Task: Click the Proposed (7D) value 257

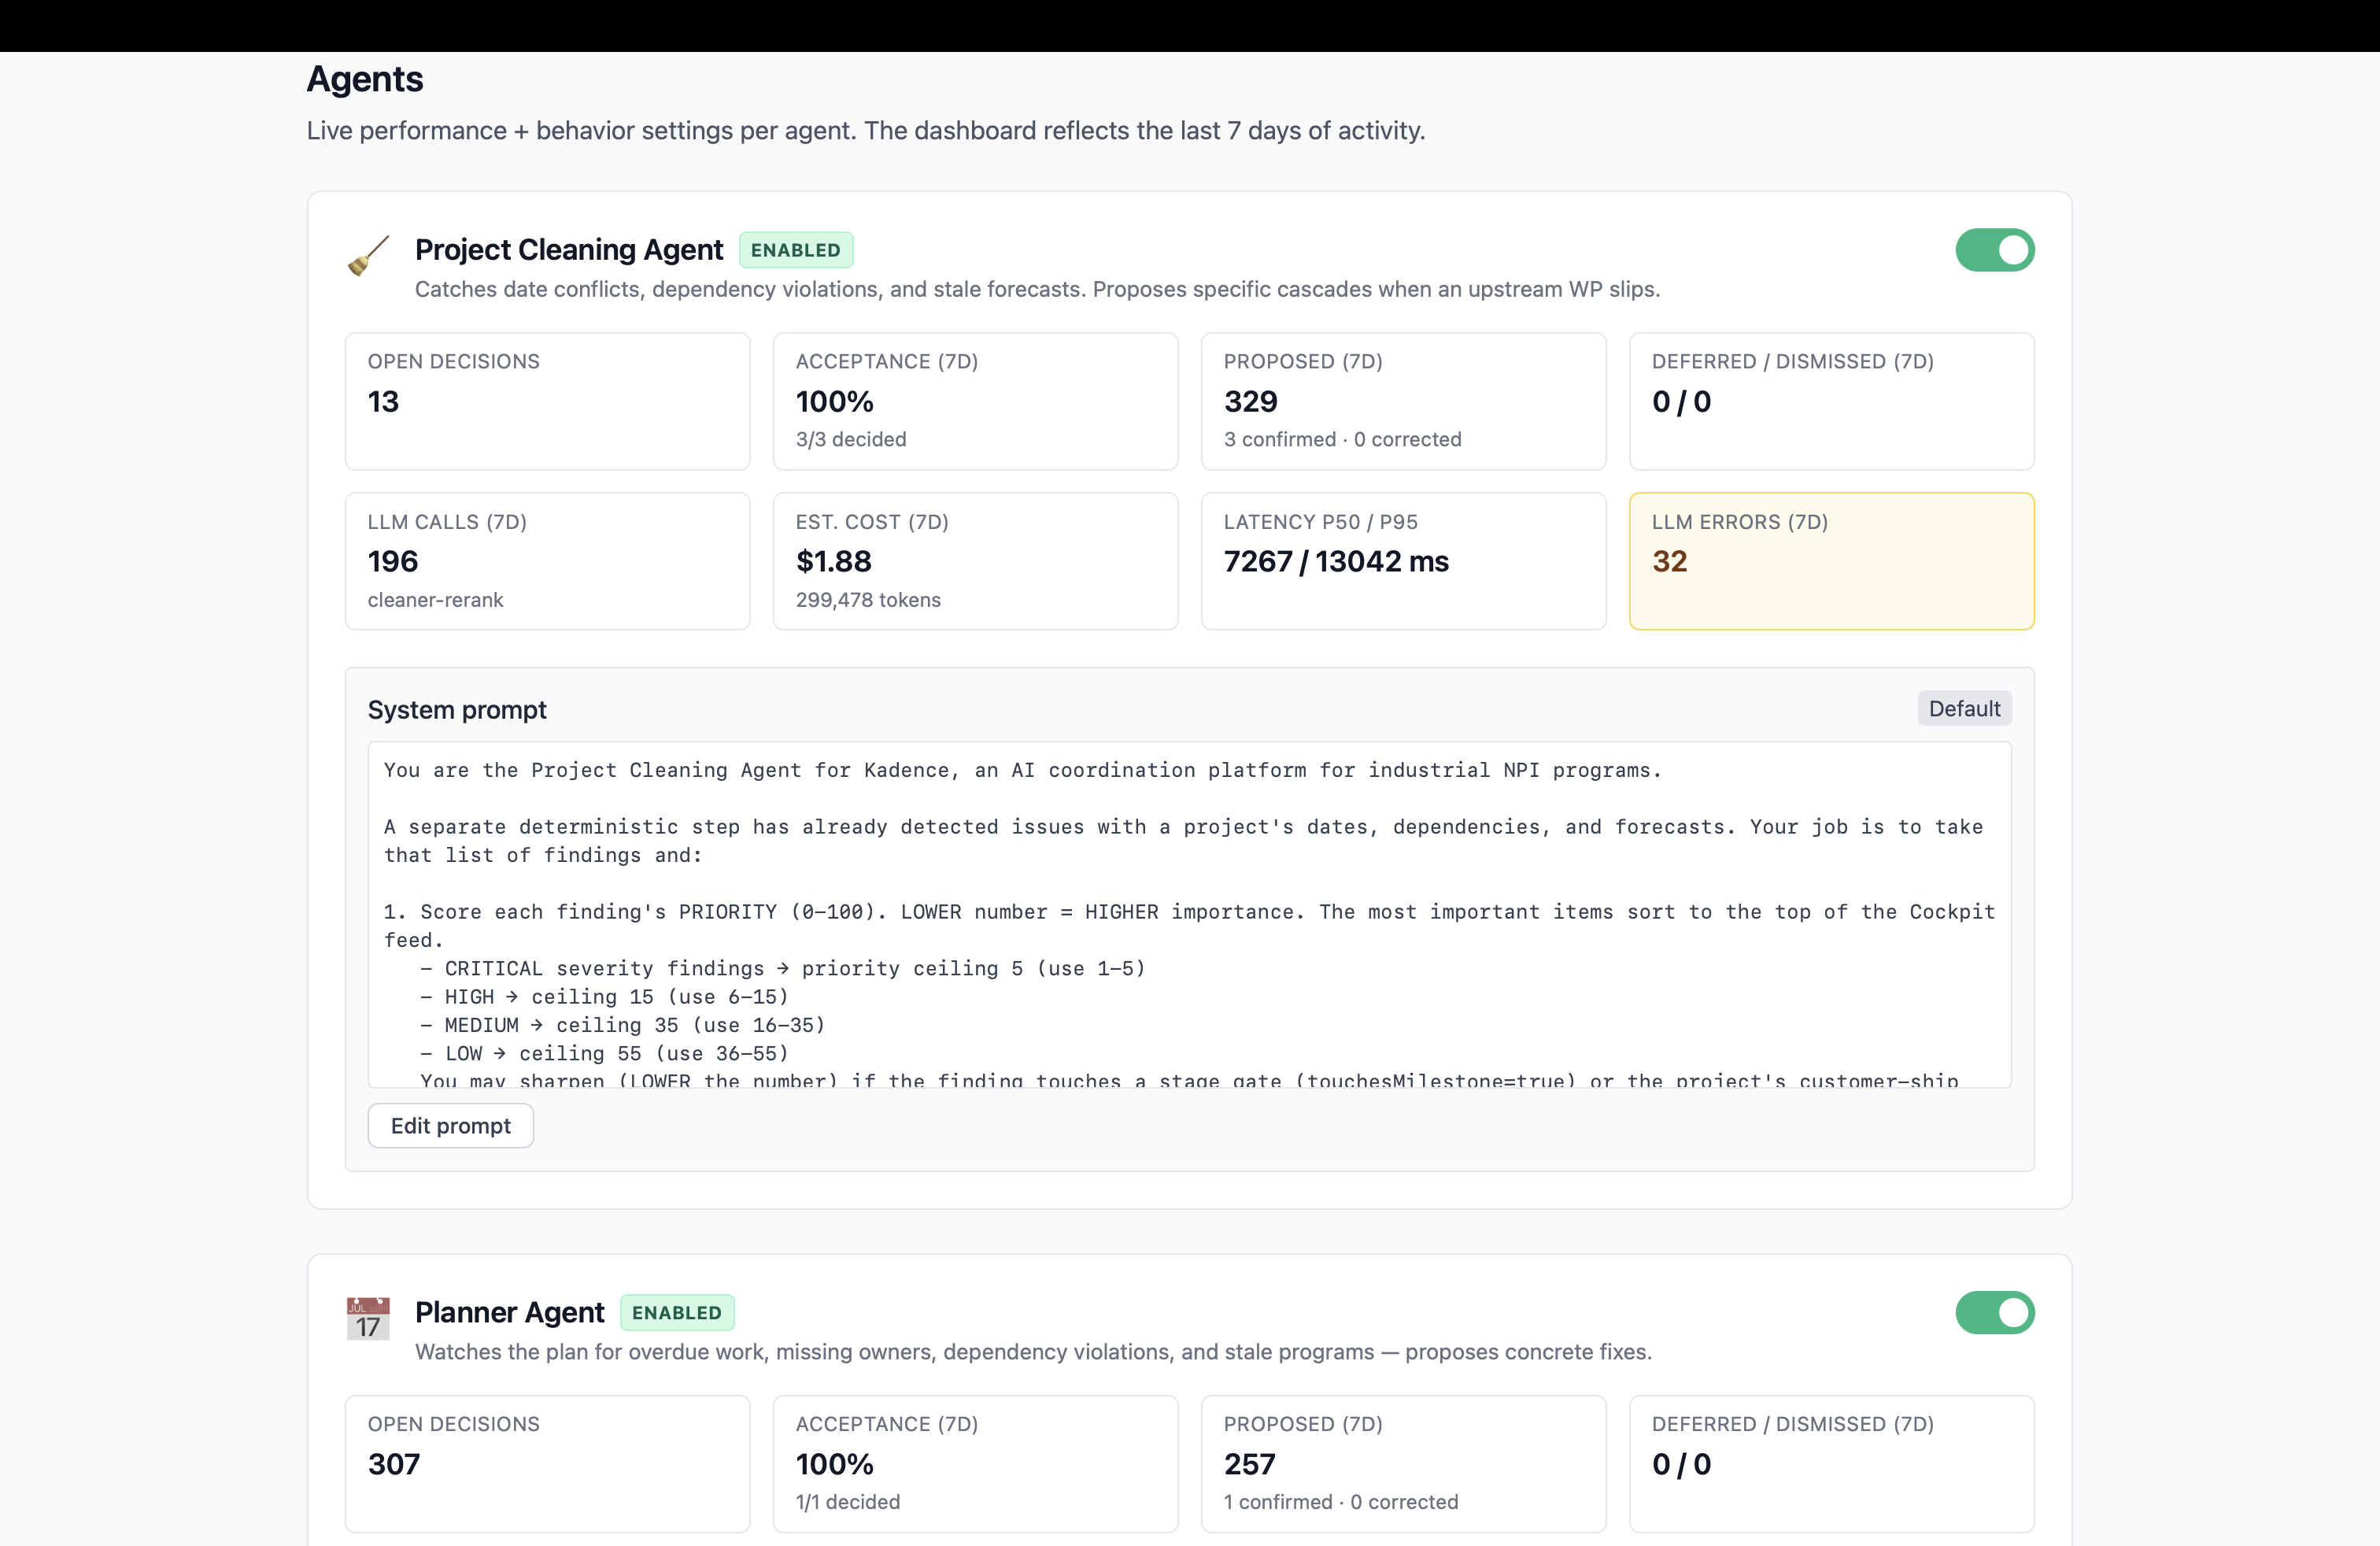Action: tap(1249, 1464)
